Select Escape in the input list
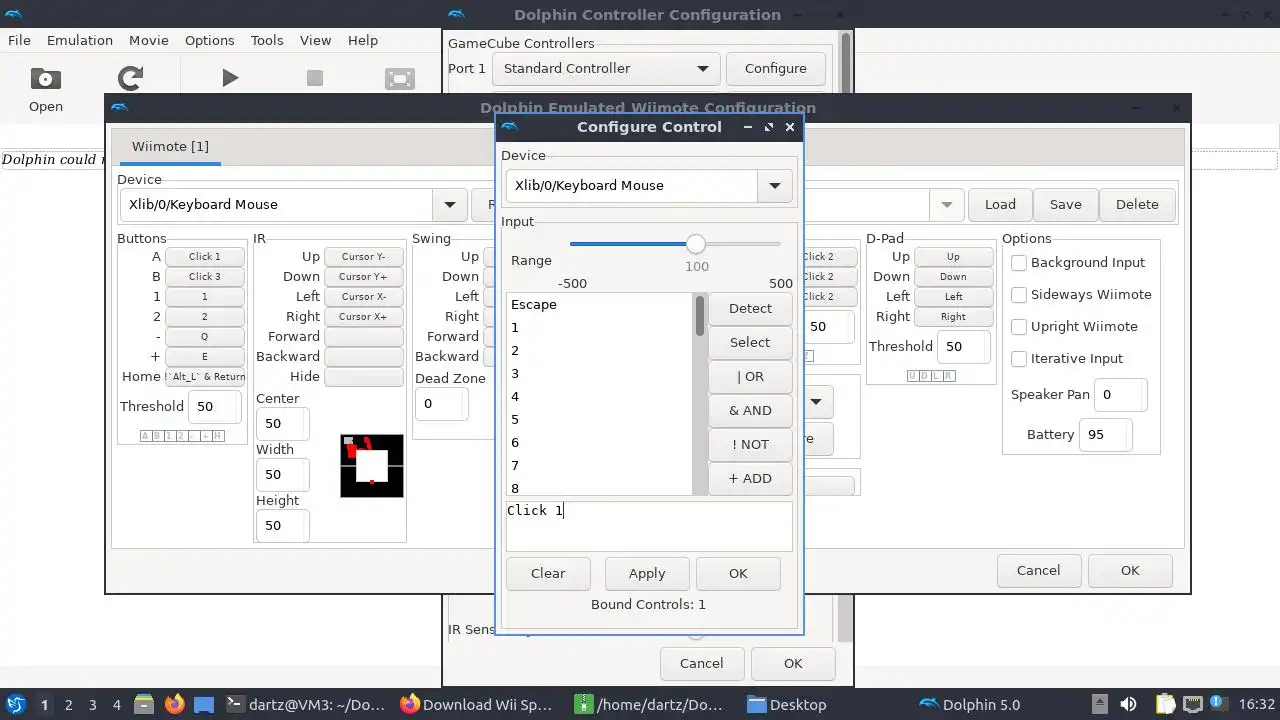Image resolution: width=1280 pixels, height=720 pixels. 599,304
